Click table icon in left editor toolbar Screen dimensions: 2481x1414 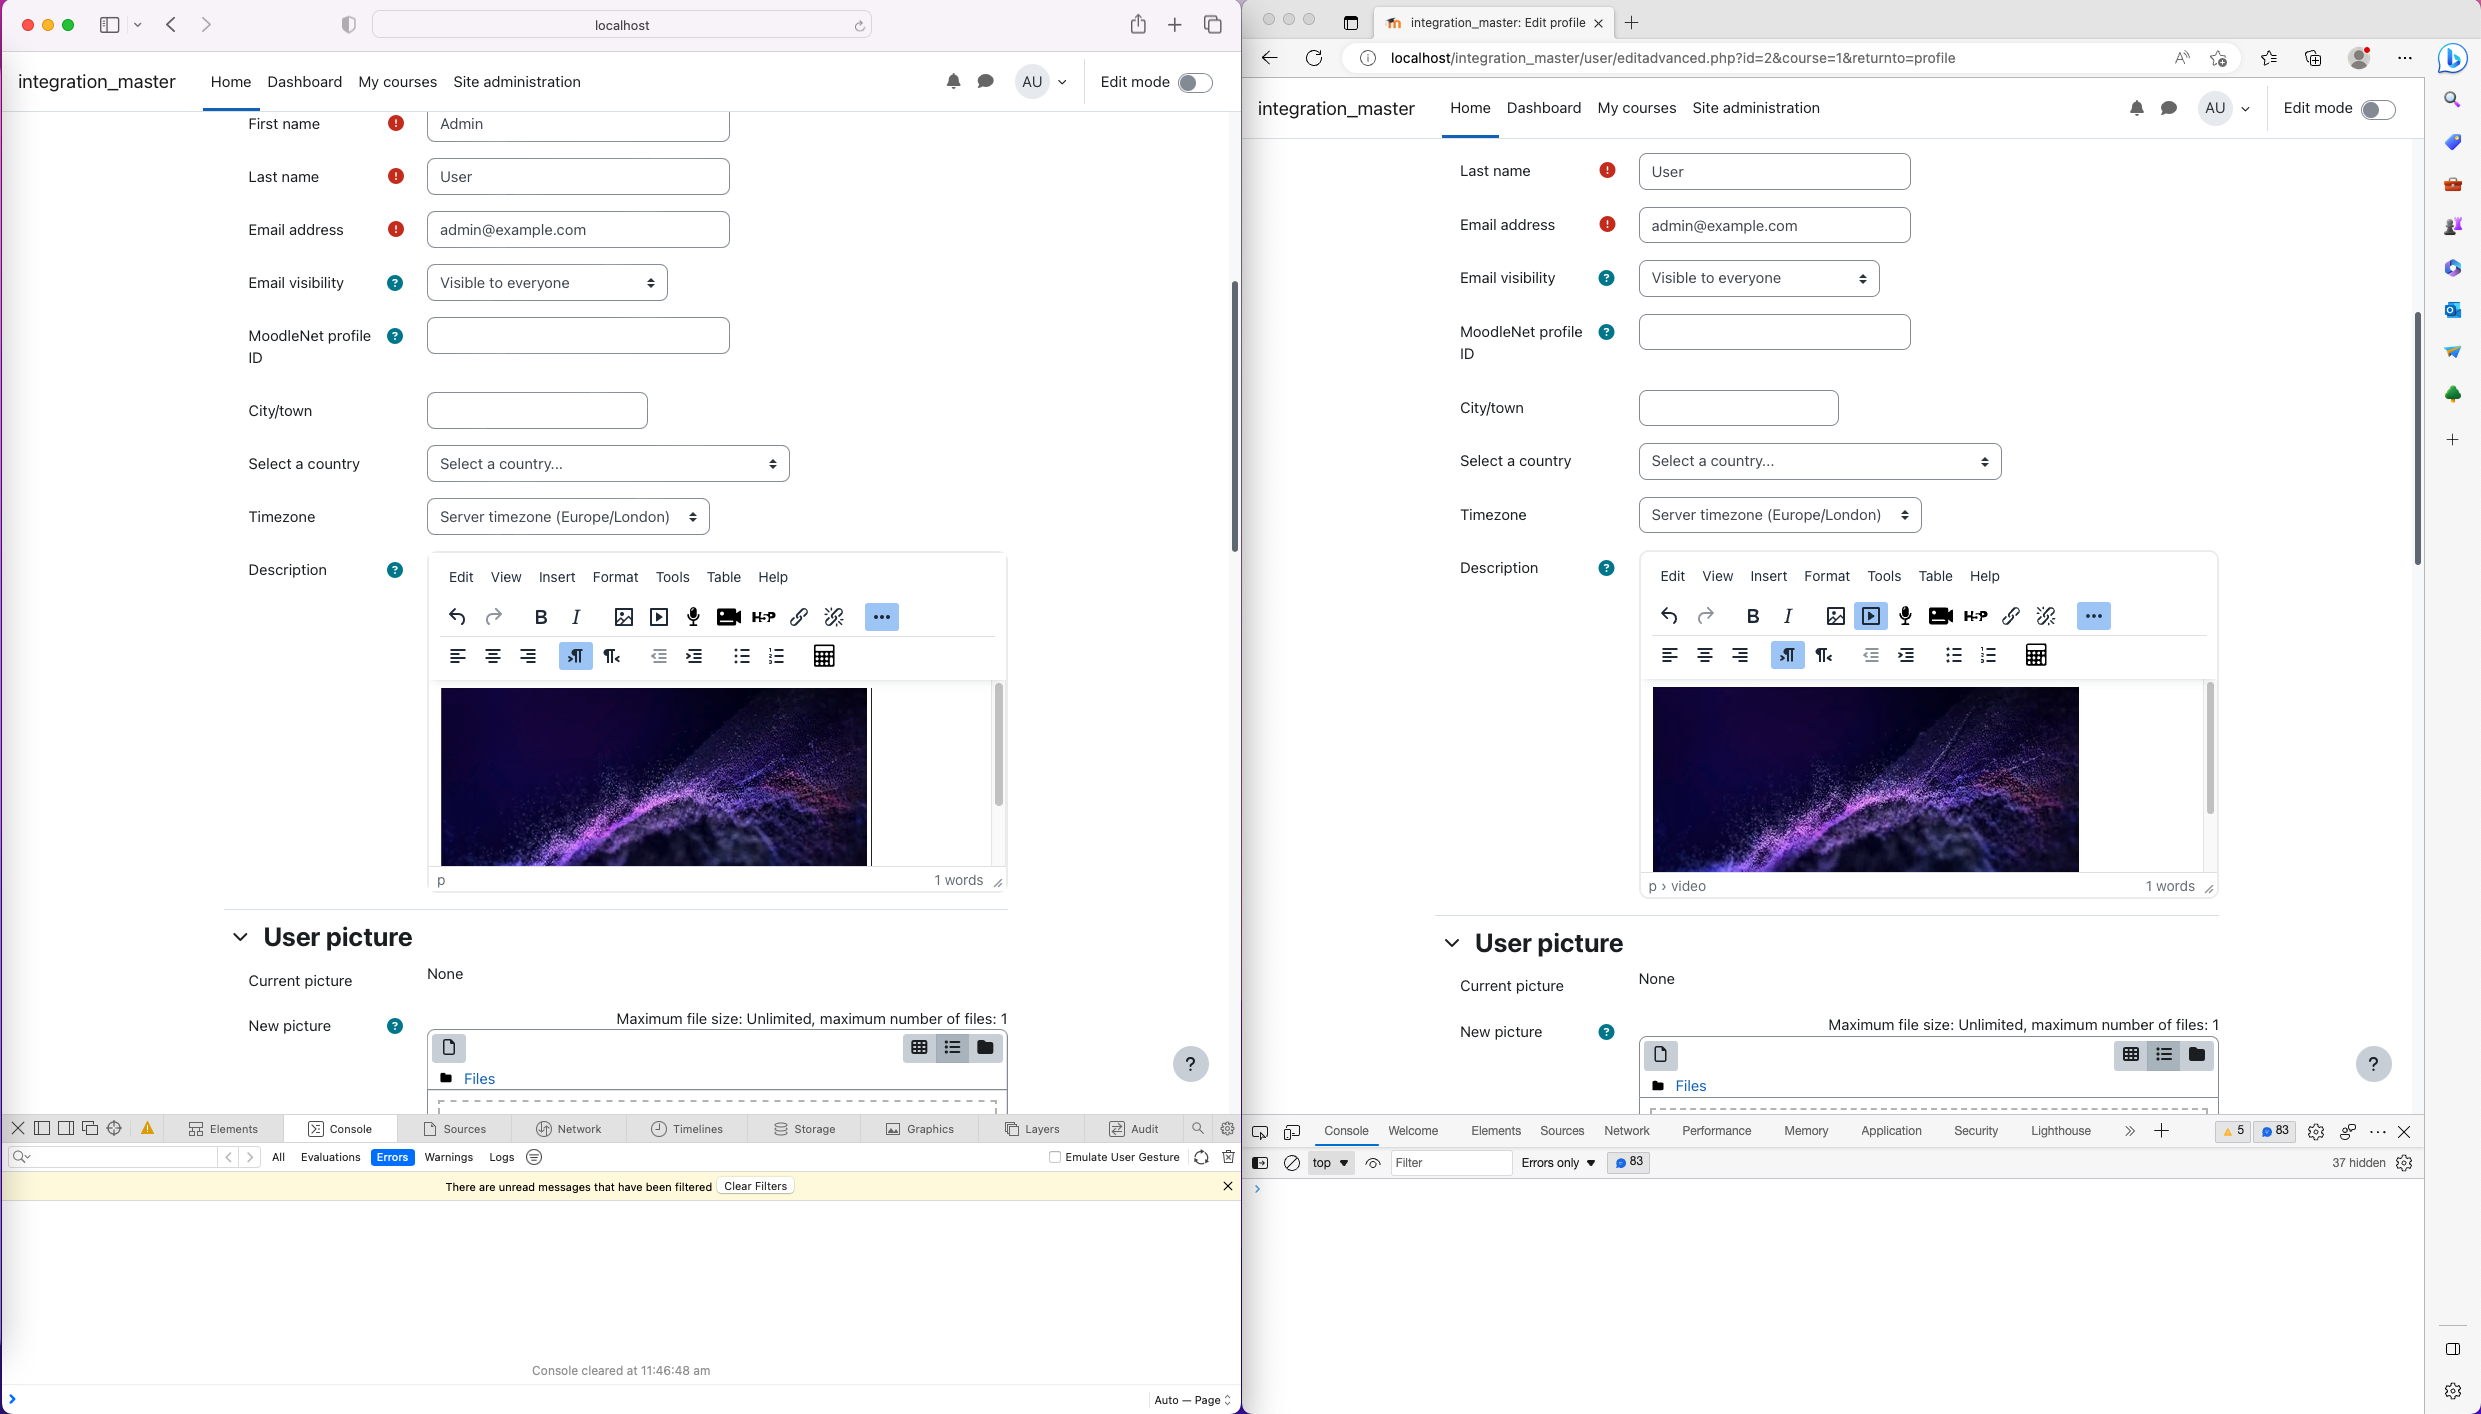824,656
